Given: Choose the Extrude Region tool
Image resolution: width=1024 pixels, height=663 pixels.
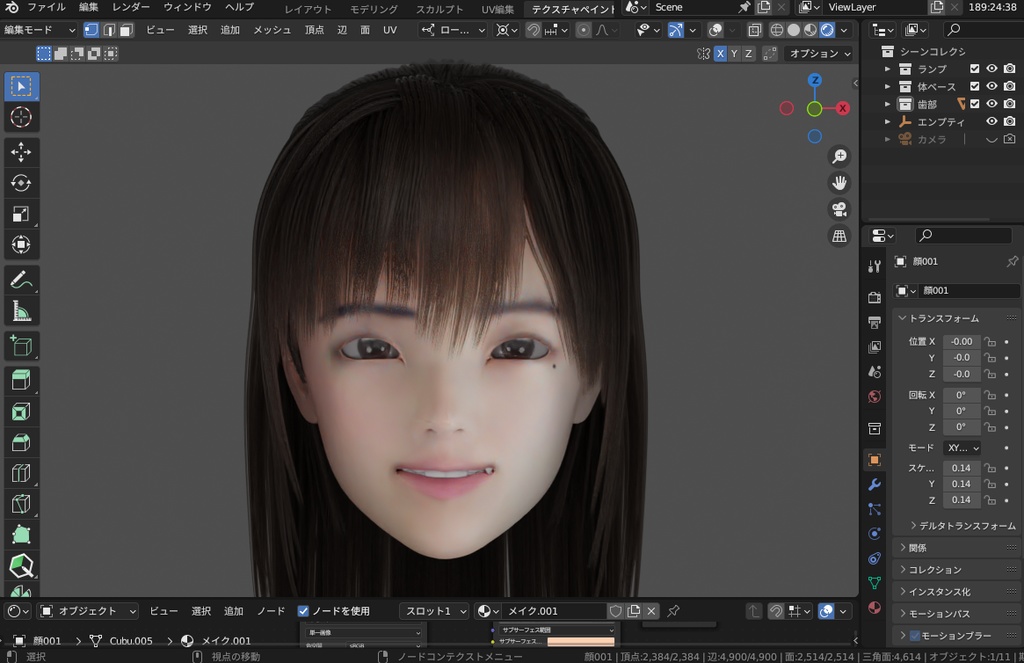Looking at the screenshot, I should coord(22,380).
